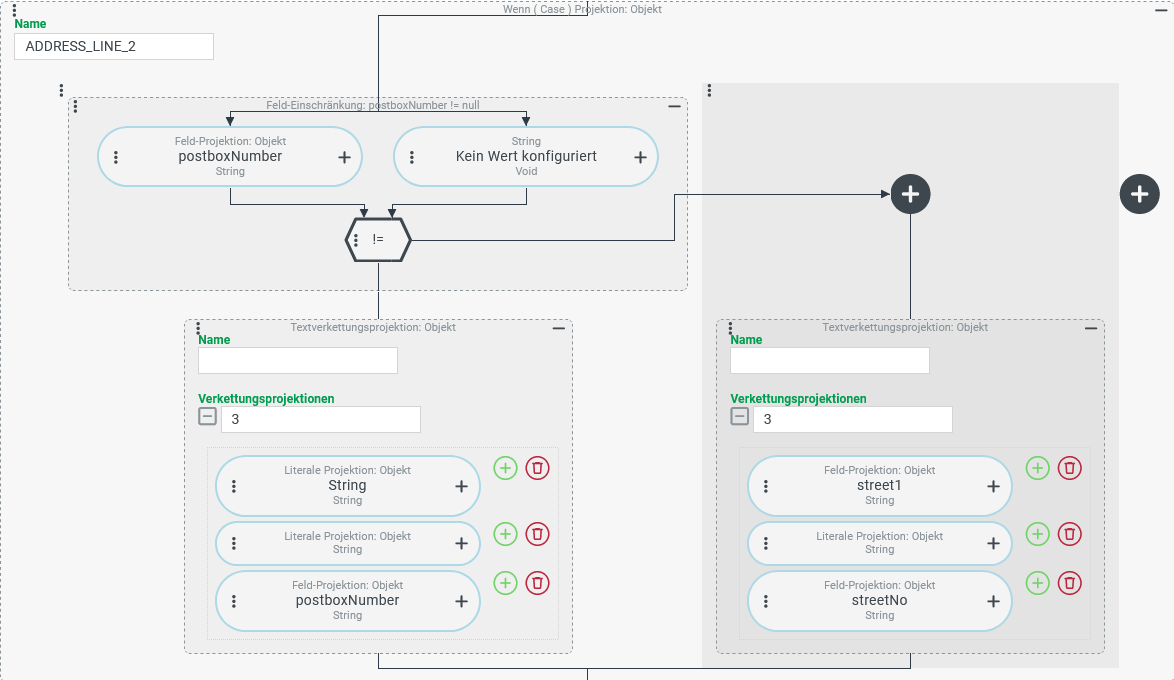
Task: Collapse the Feld-Einschränkung postboxNumber panel
Action: (674, 107)
